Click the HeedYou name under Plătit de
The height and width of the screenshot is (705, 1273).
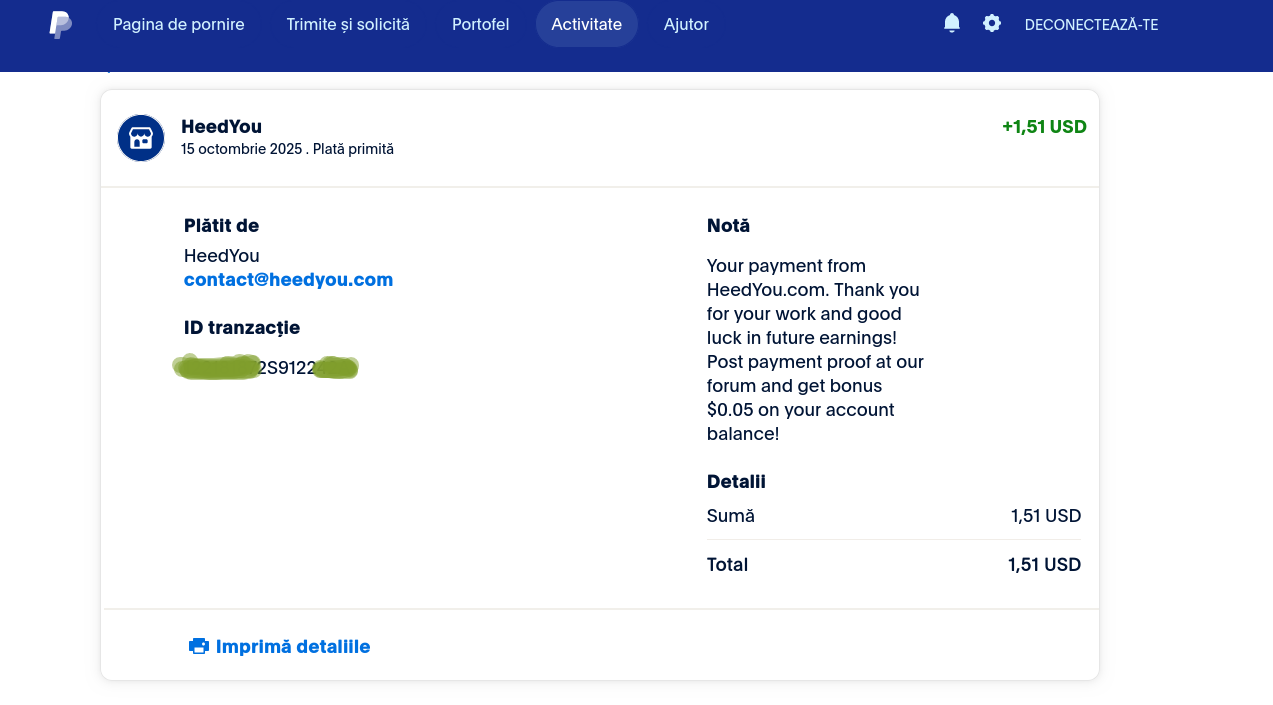pyautogui.click(x=221, y=256)
